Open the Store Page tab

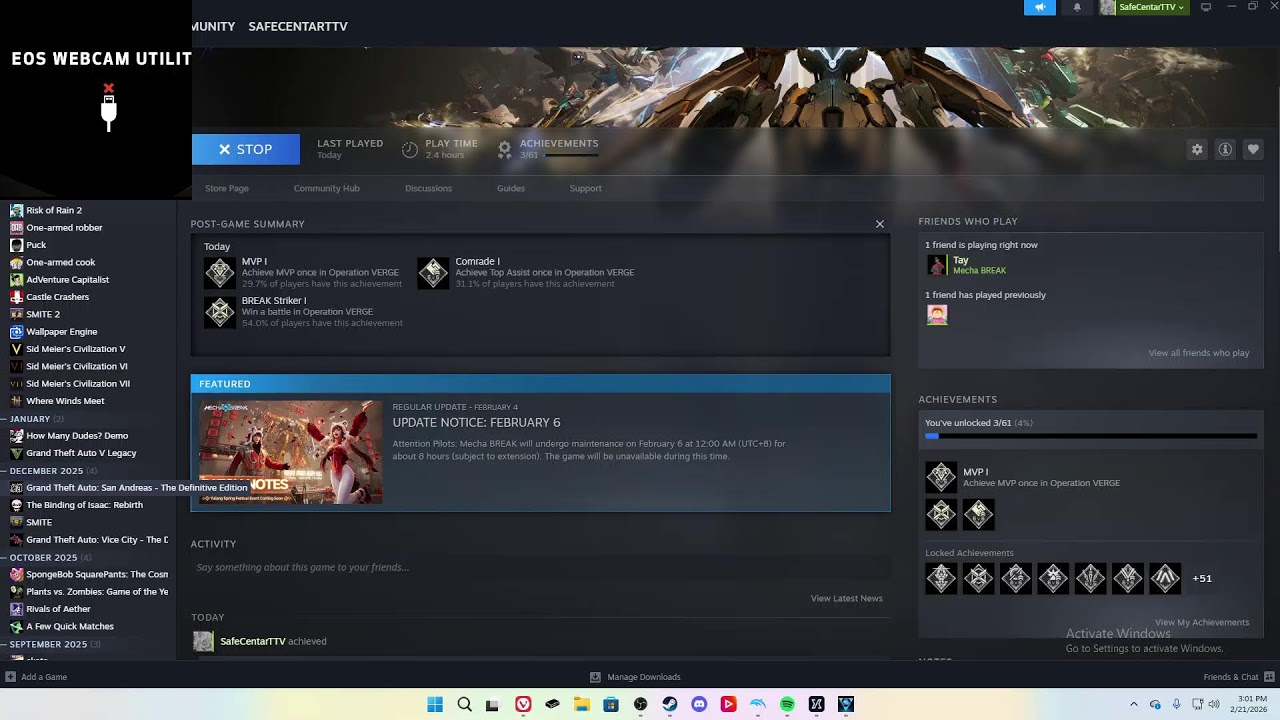227,188
